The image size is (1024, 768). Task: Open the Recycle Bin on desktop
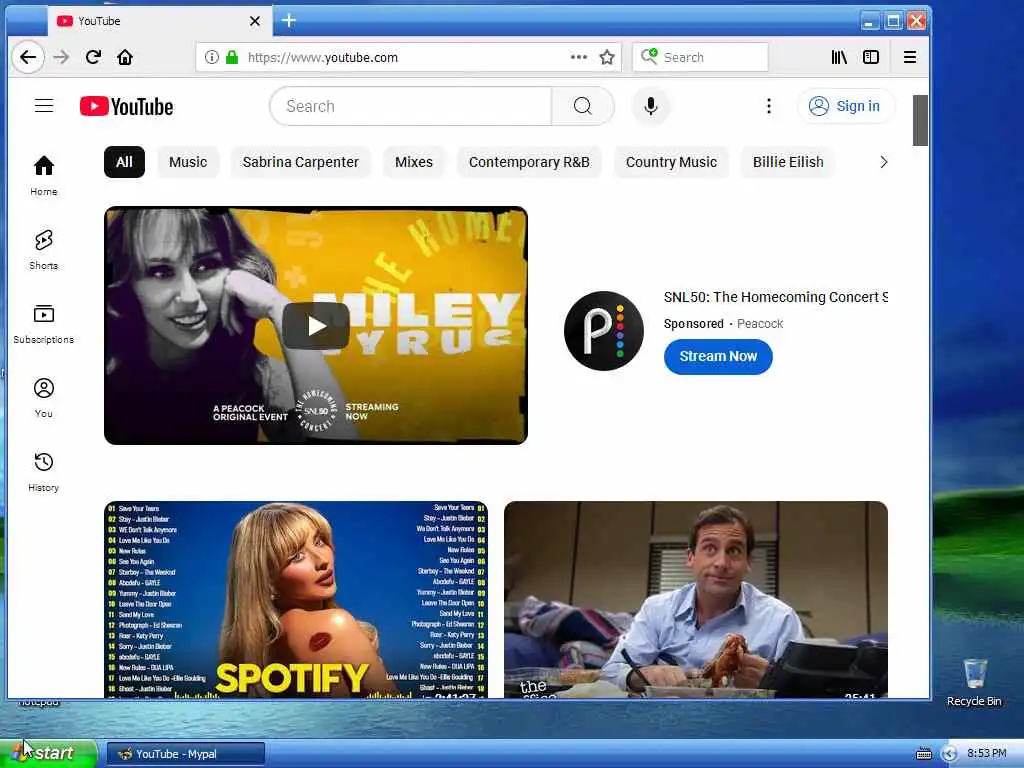point(974,683)
